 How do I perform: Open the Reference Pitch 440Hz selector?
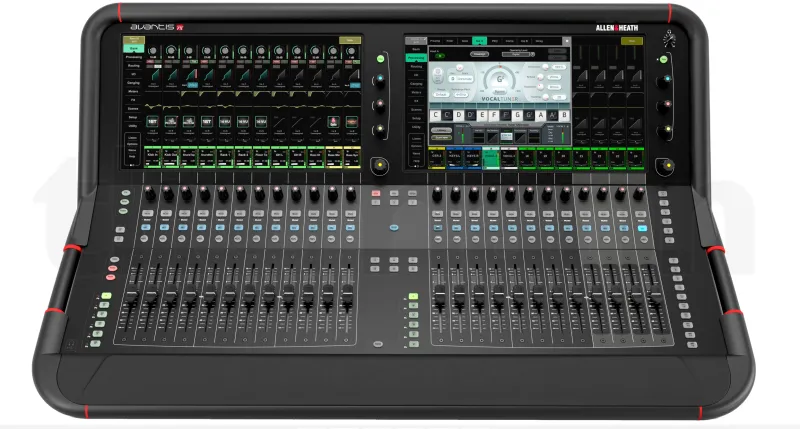click(x=461, y=95)
